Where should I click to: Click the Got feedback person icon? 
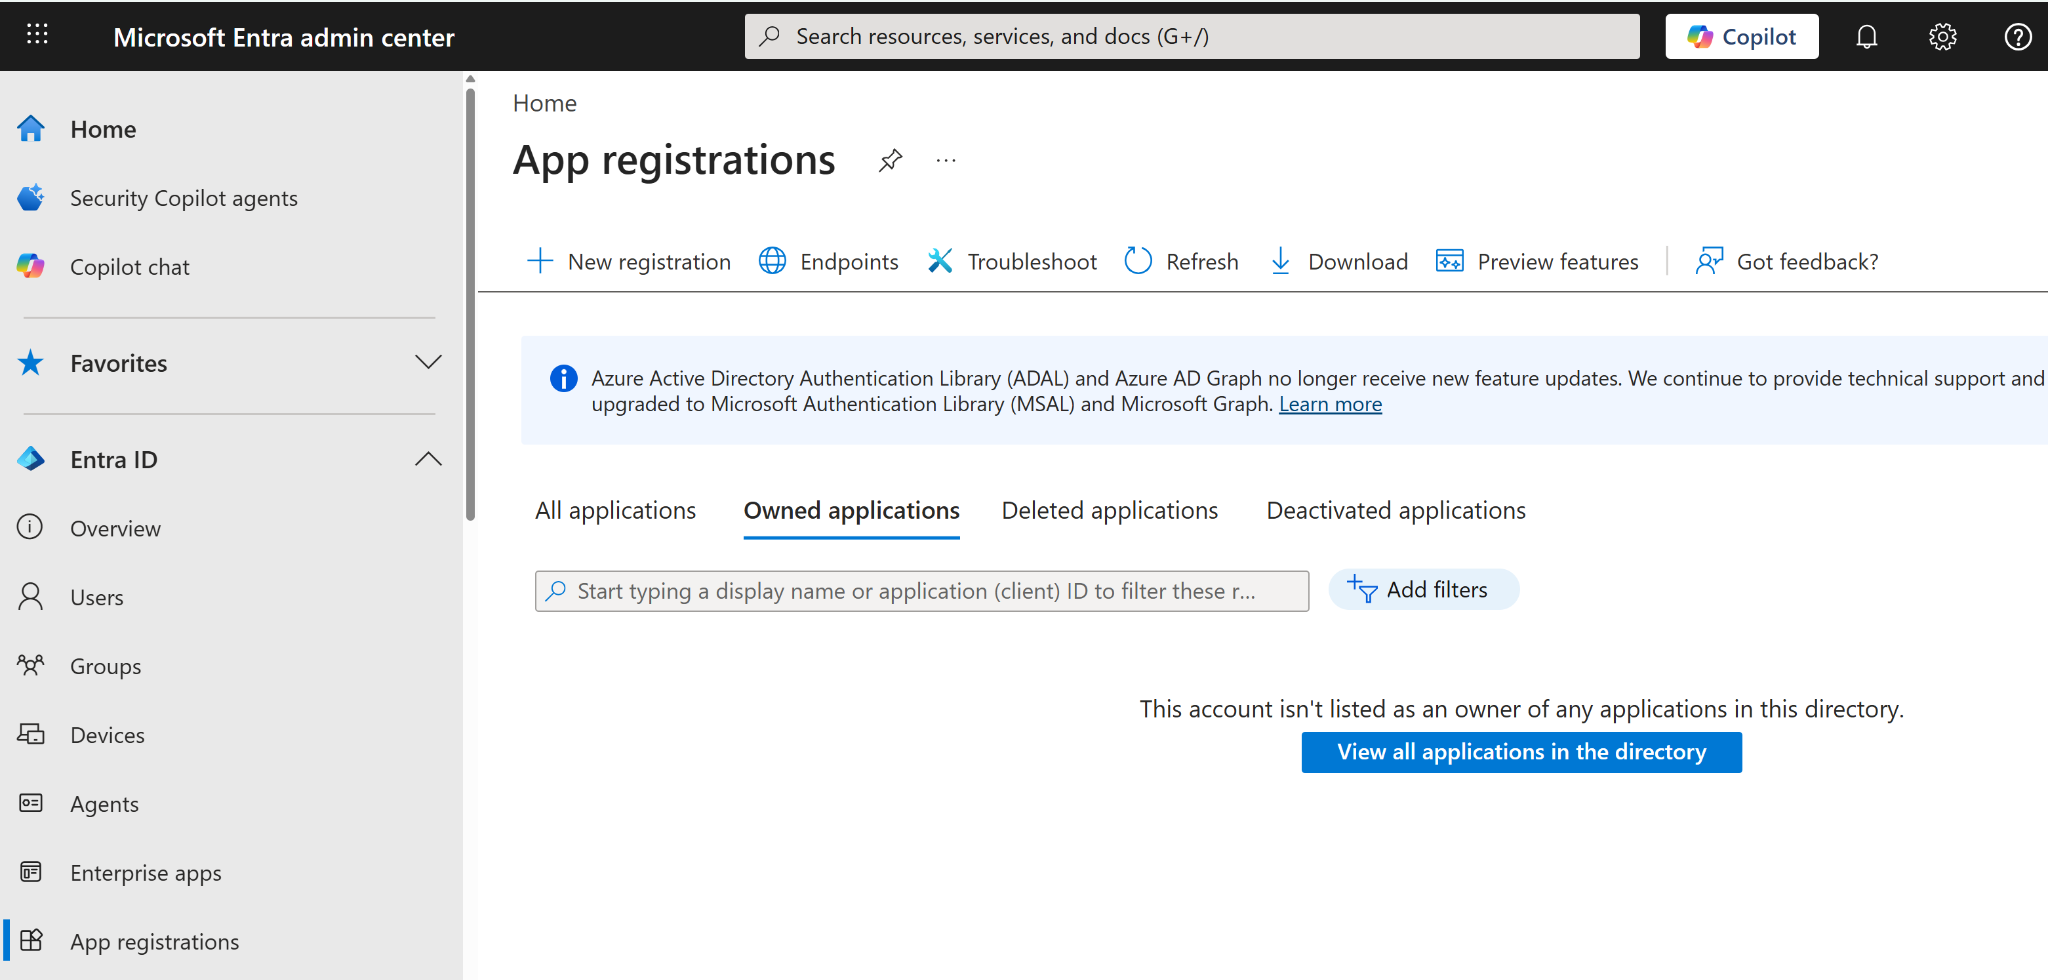1709,261
